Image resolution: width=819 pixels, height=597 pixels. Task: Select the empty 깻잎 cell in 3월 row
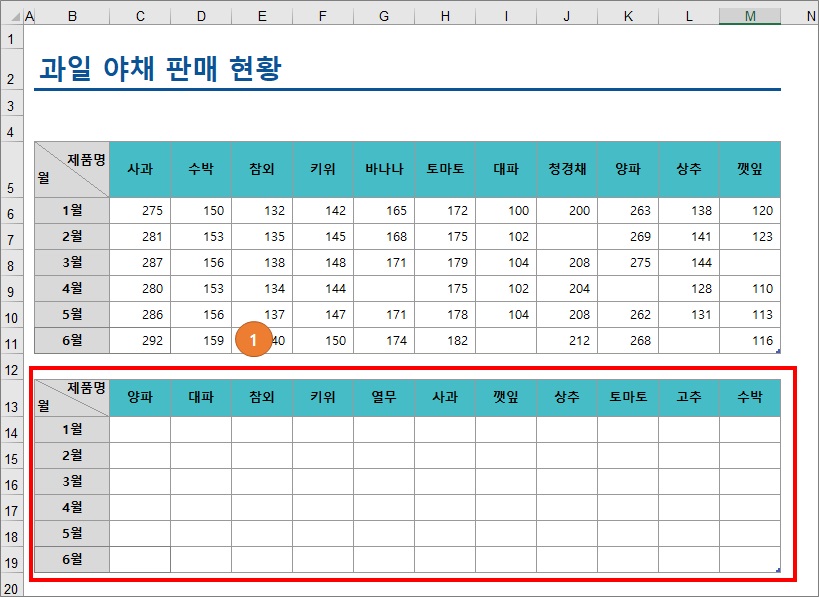tap(750, 262)
